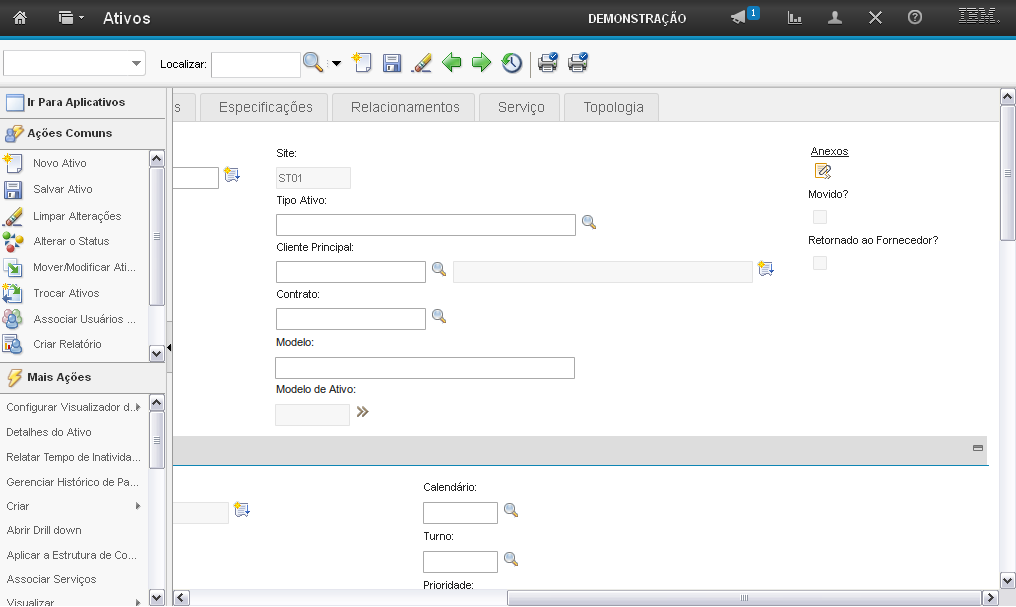Click the horizontal scrollbar thumb at bottom
1016x607 pixels.
[x=744, y=597]
